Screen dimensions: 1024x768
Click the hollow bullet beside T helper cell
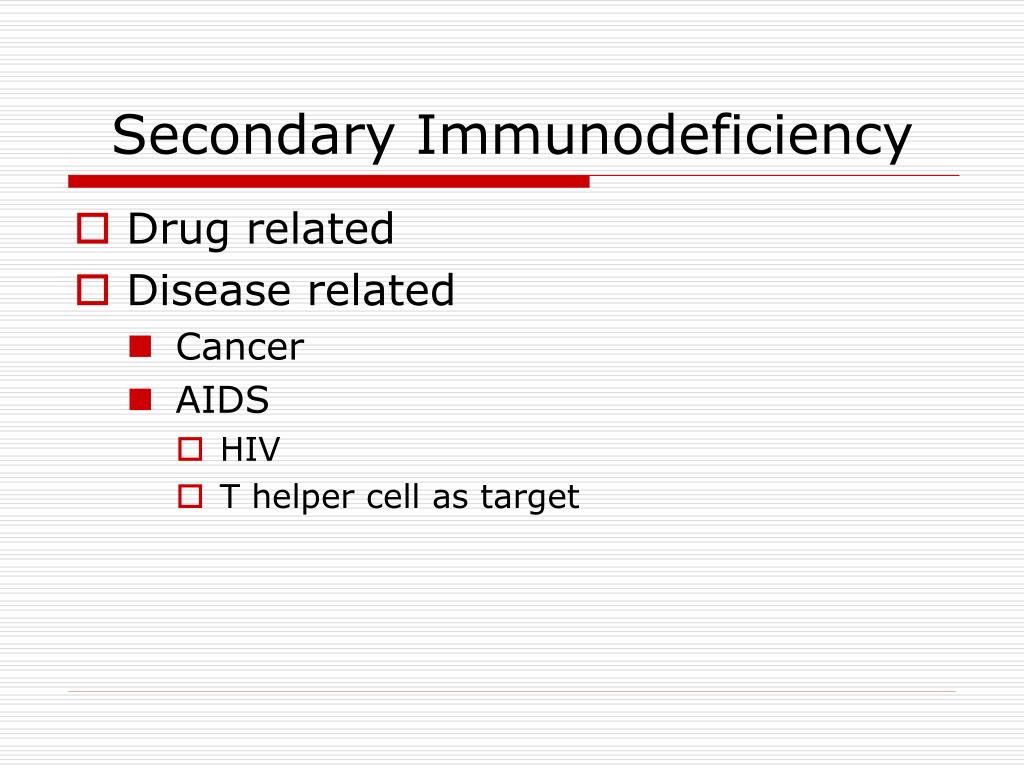(x=190, y=496)
